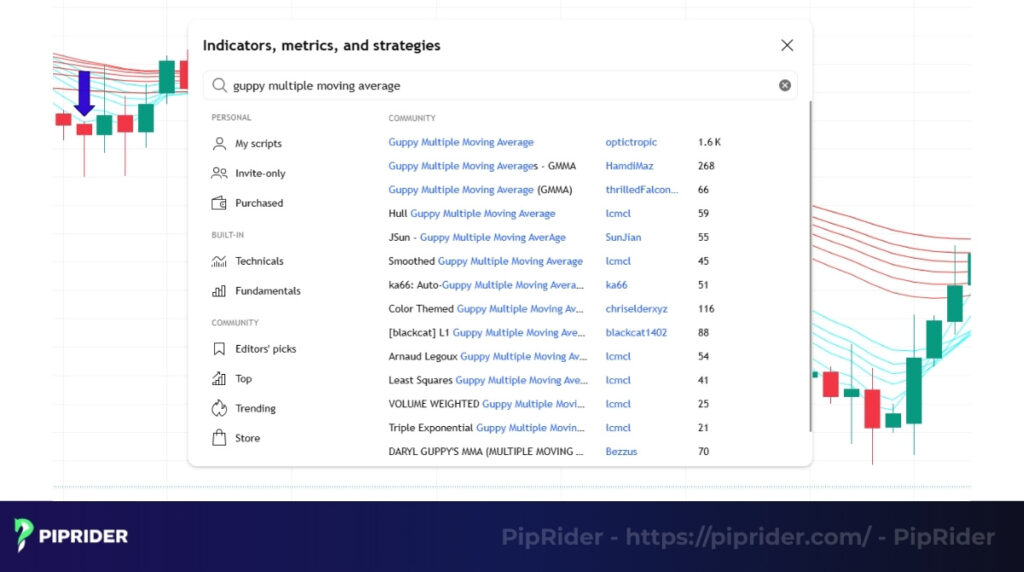Clear the search text with the X icon
1024x572 pixels.
(x=785, y=85)
